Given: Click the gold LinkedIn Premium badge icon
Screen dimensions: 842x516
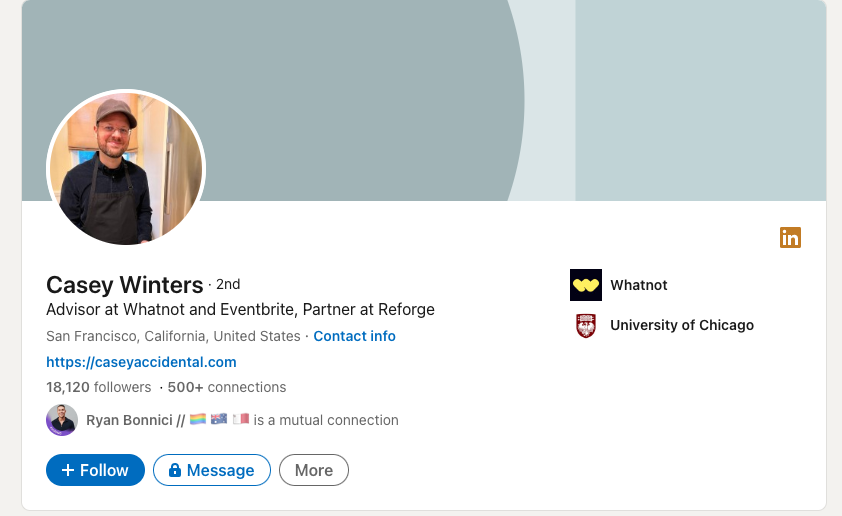Looking at the screenshot, I should (790, 238).
